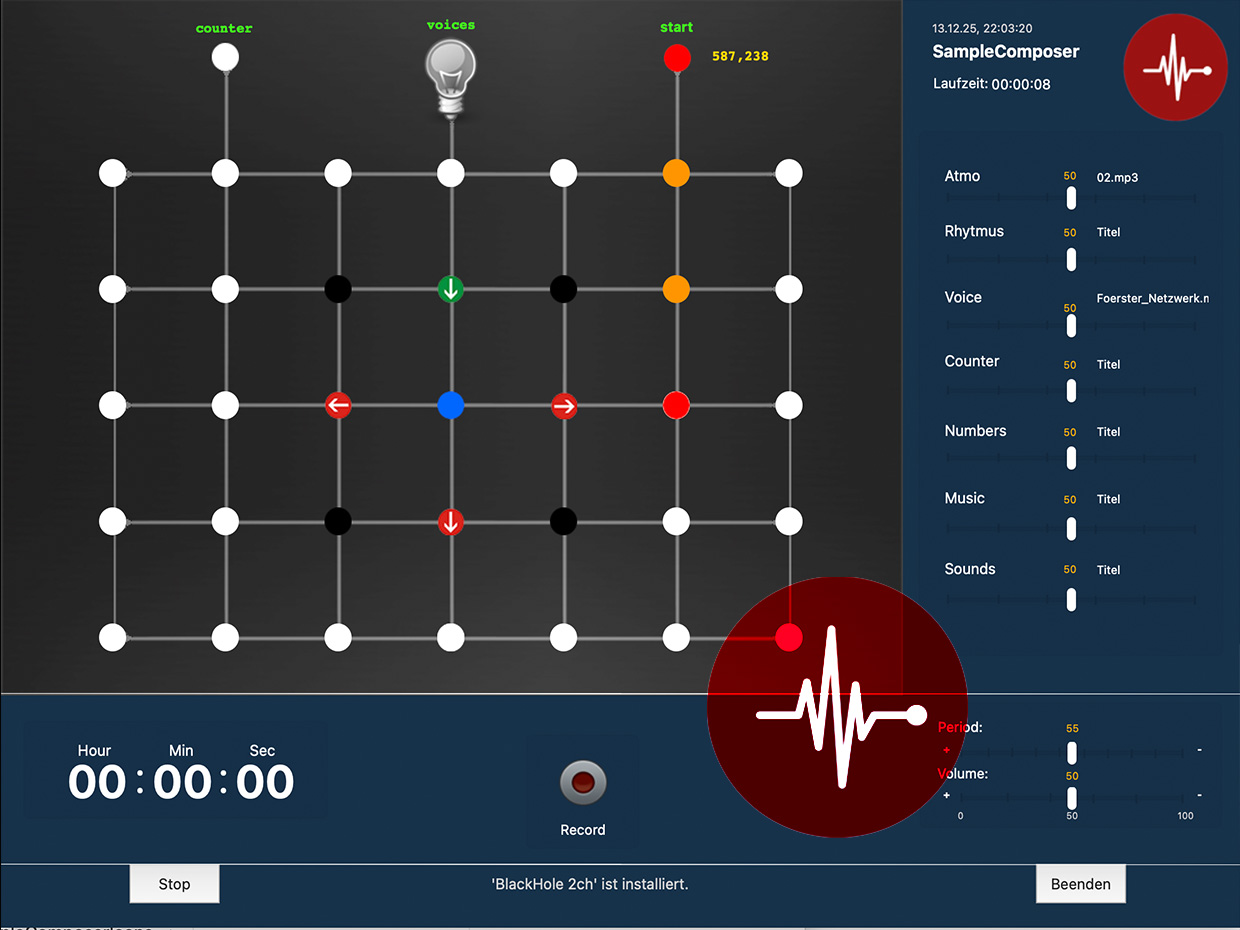Select the blue center node of the grid
1240x930 pixels.
(451, 405)
